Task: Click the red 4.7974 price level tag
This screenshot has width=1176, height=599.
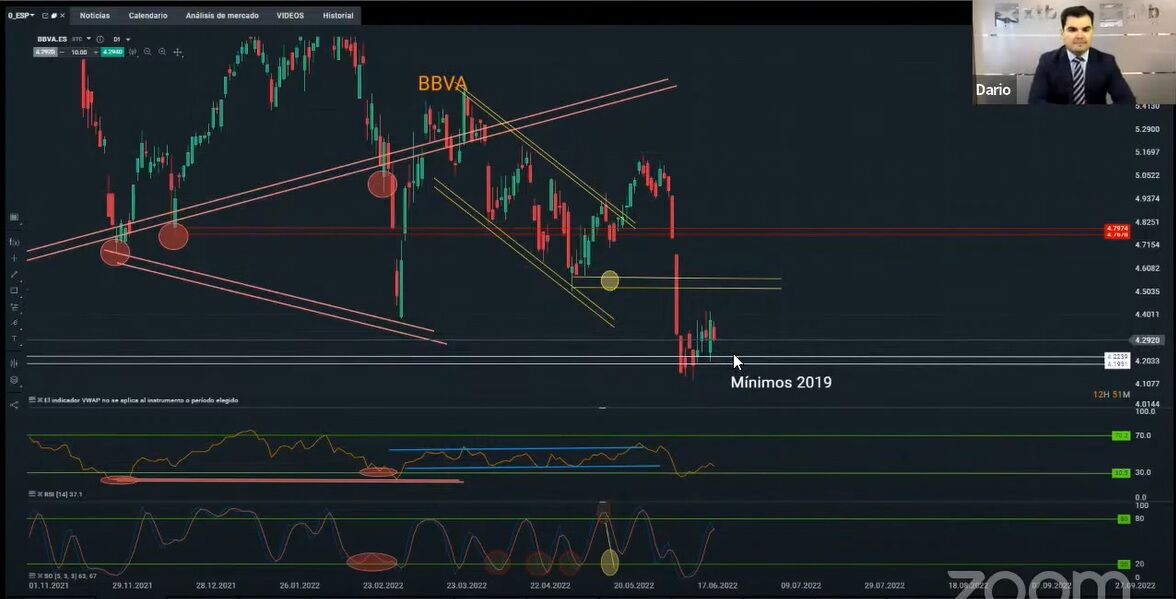Action: (x=1118, y=227)
